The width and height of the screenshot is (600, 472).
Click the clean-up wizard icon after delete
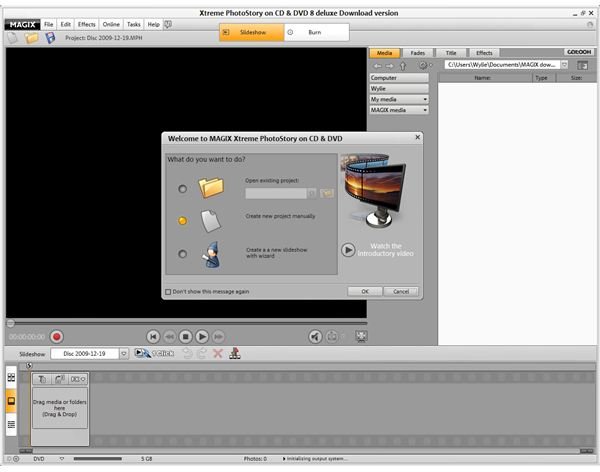click(x=235, y=353)
